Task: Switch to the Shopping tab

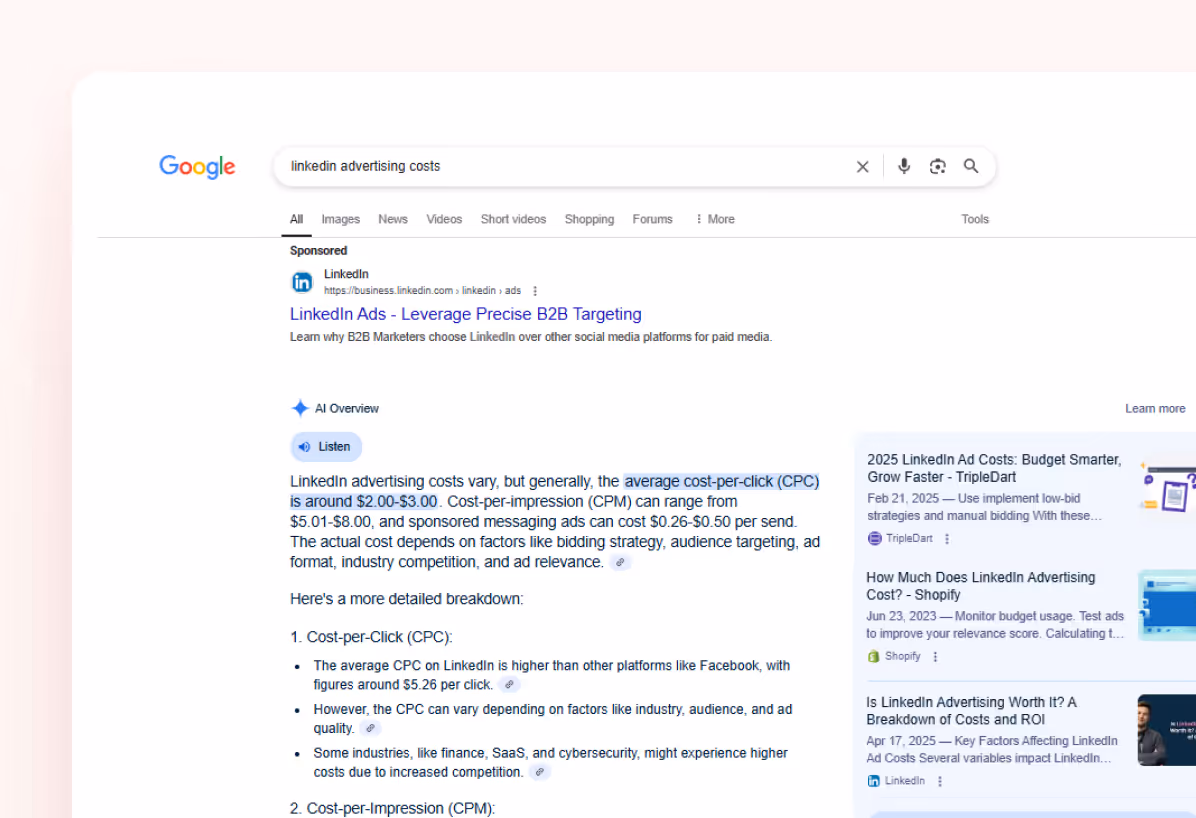Action: (589, 219)
